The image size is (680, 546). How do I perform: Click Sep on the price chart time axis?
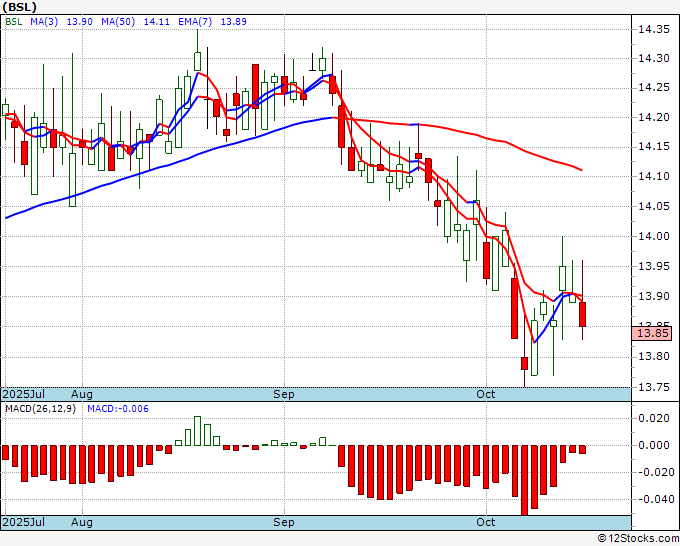[x=284, y=394]
